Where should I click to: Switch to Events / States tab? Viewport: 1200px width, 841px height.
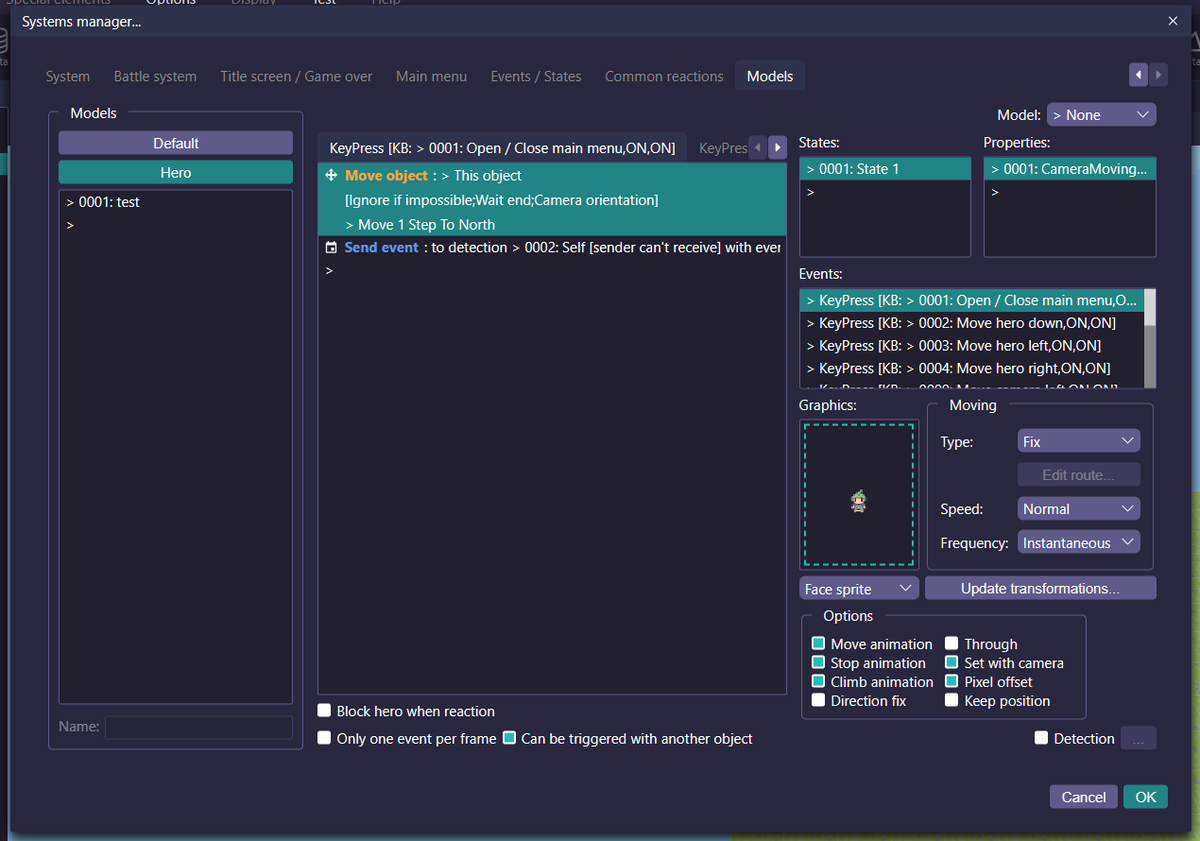tap(536, 76)
